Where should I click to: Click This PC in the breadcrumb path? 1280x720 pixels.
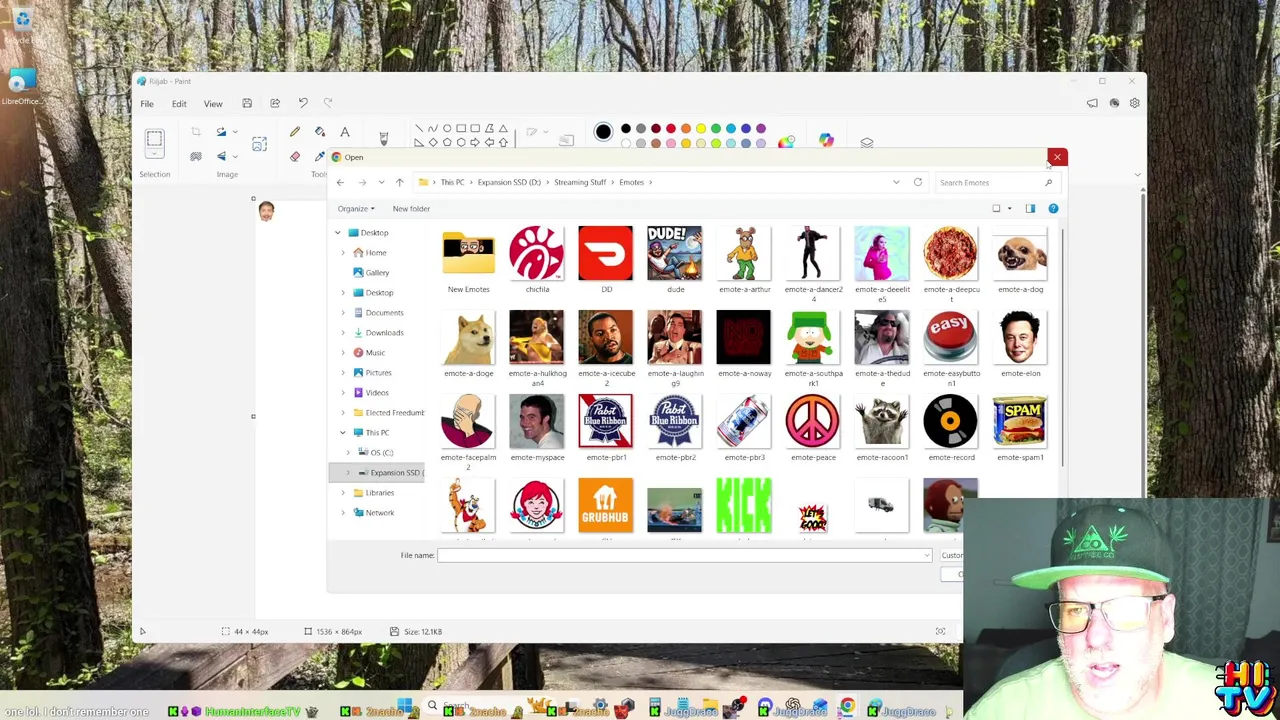point(452,182)
